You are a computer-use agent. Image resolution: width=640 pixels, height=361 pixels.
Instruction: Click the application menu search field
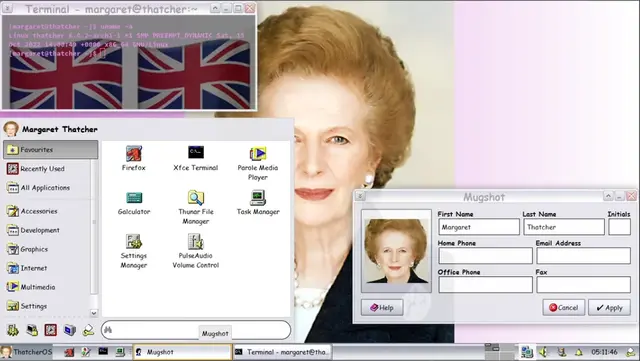[196, 330]
